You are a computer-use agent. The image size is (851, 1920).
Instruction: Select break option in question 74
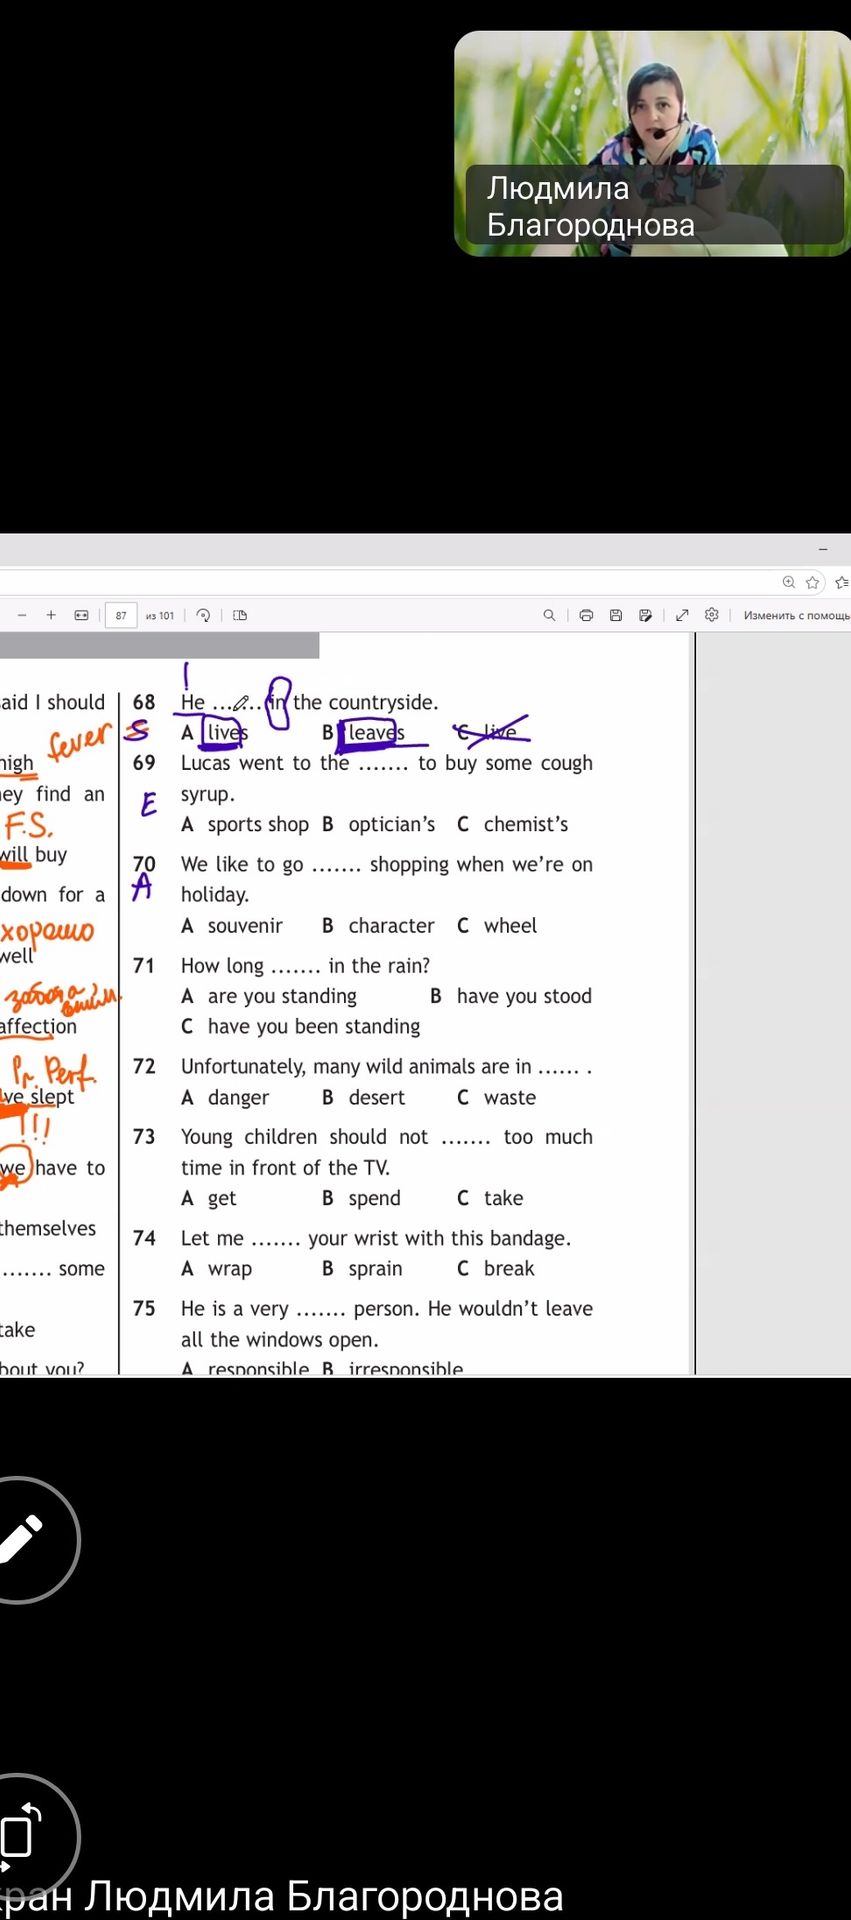pyautogui.click(x=496, y=1268)
